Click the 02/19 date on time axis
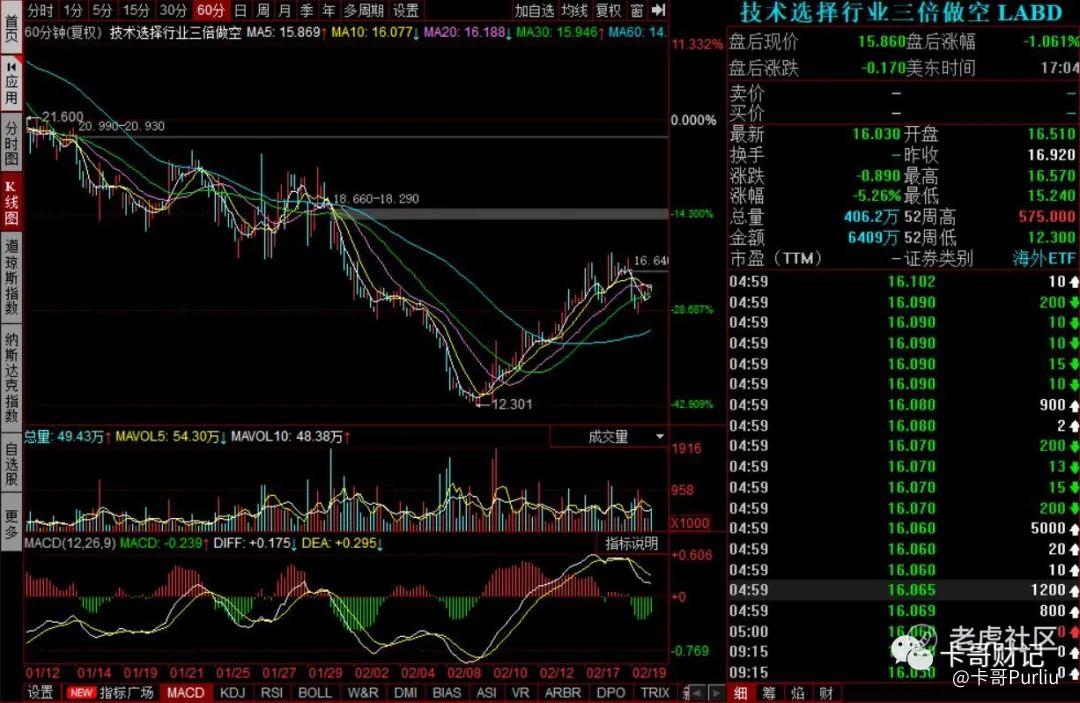Viewport: 1080px width, 703px height. [649, 672]
